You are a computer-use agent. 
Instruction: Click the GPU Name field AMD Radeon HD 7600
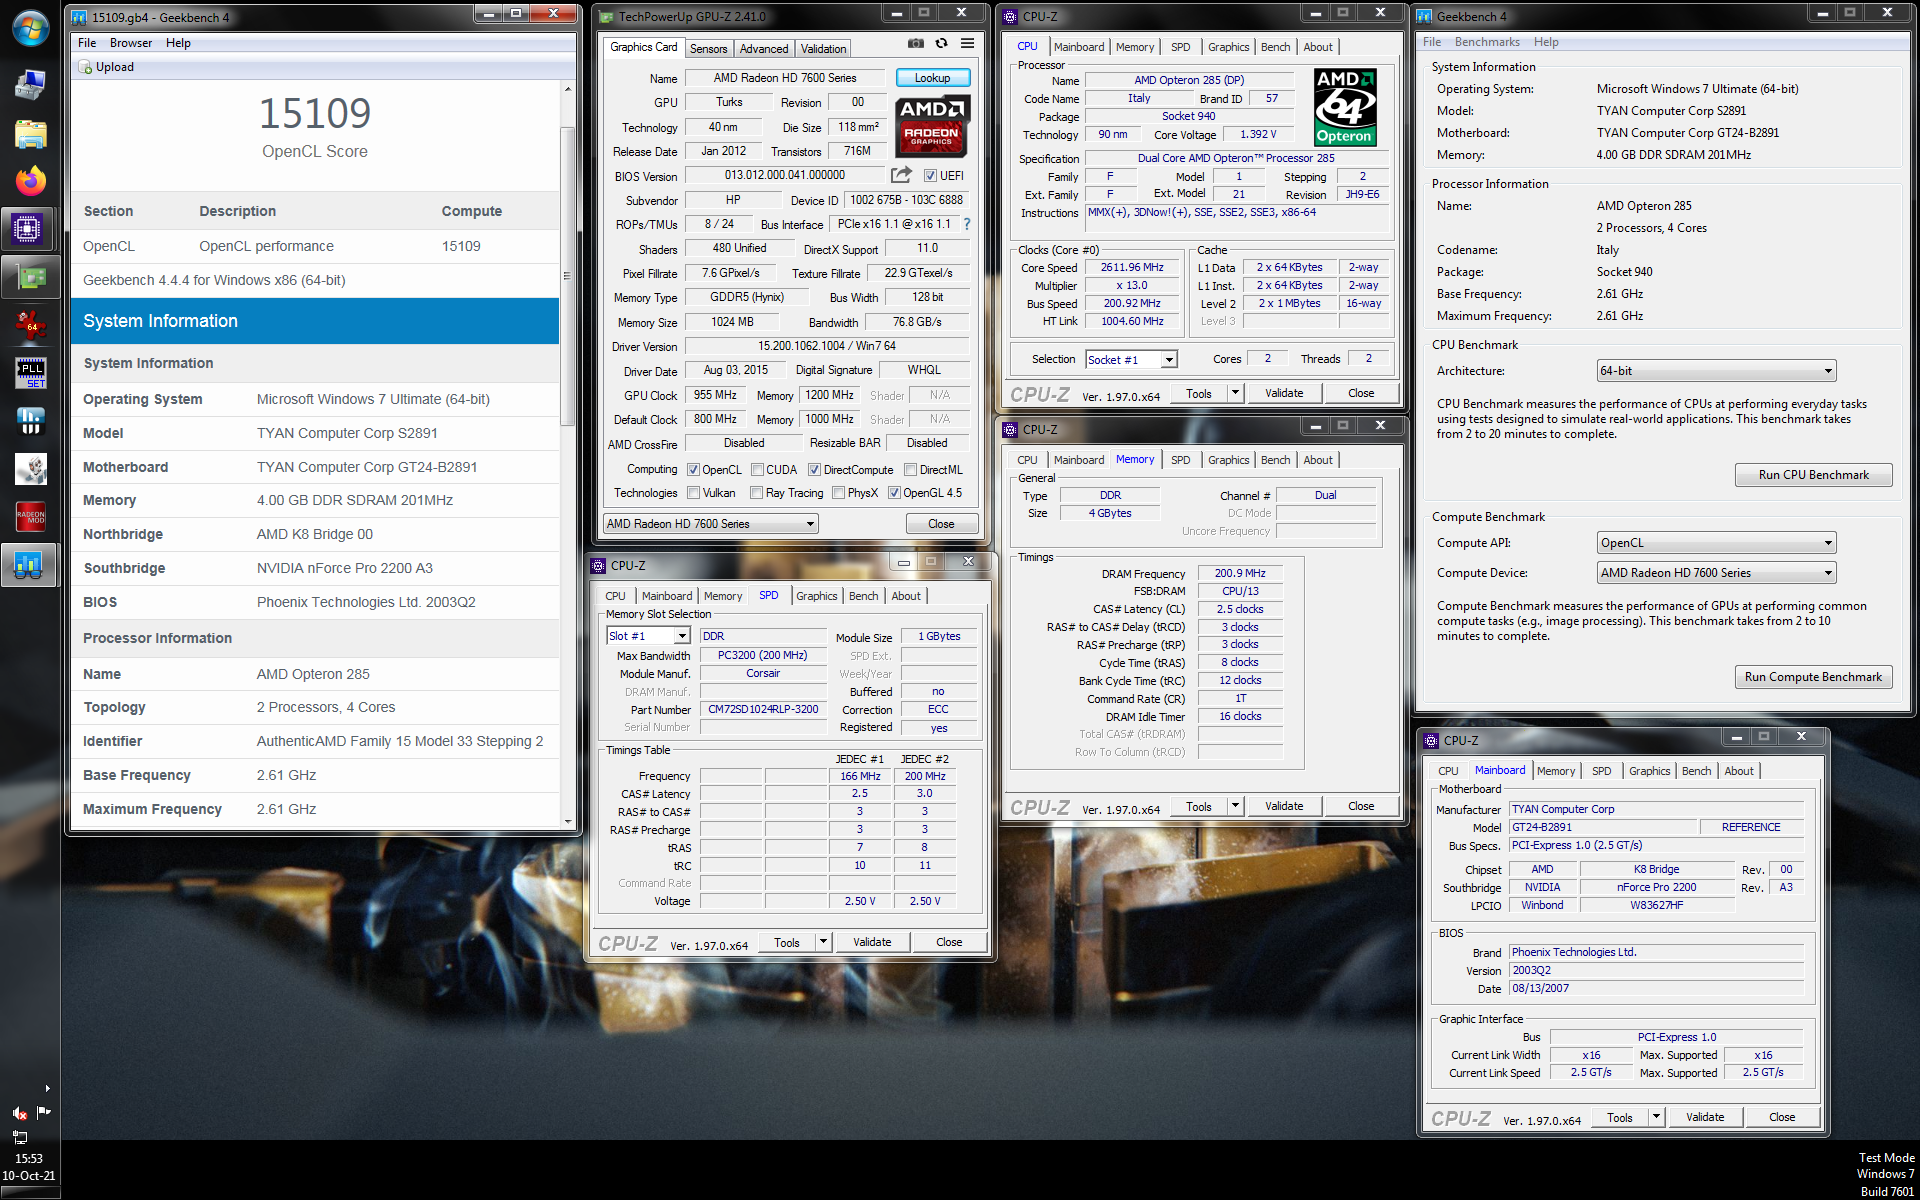click(x=785, y=78)
